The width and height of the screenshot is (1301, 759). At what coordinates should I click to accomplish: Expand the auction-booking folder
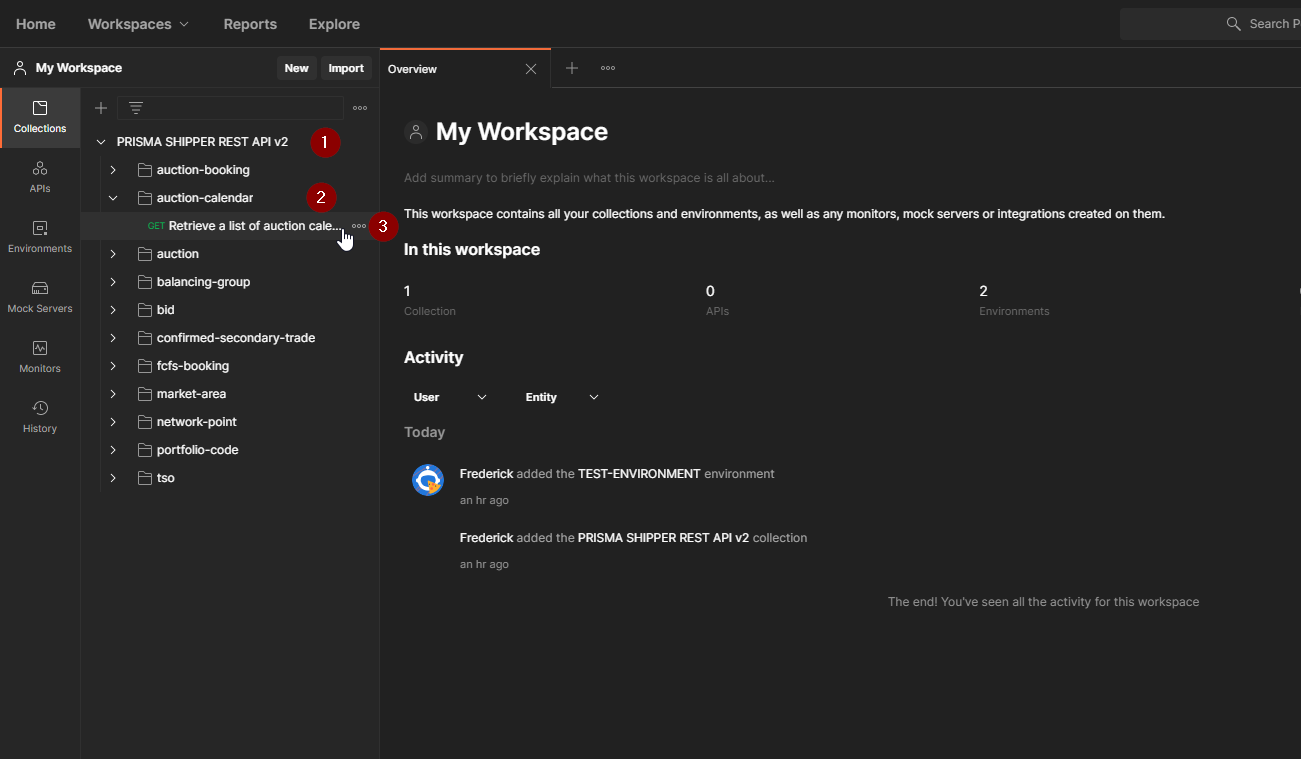pos(113,170)
